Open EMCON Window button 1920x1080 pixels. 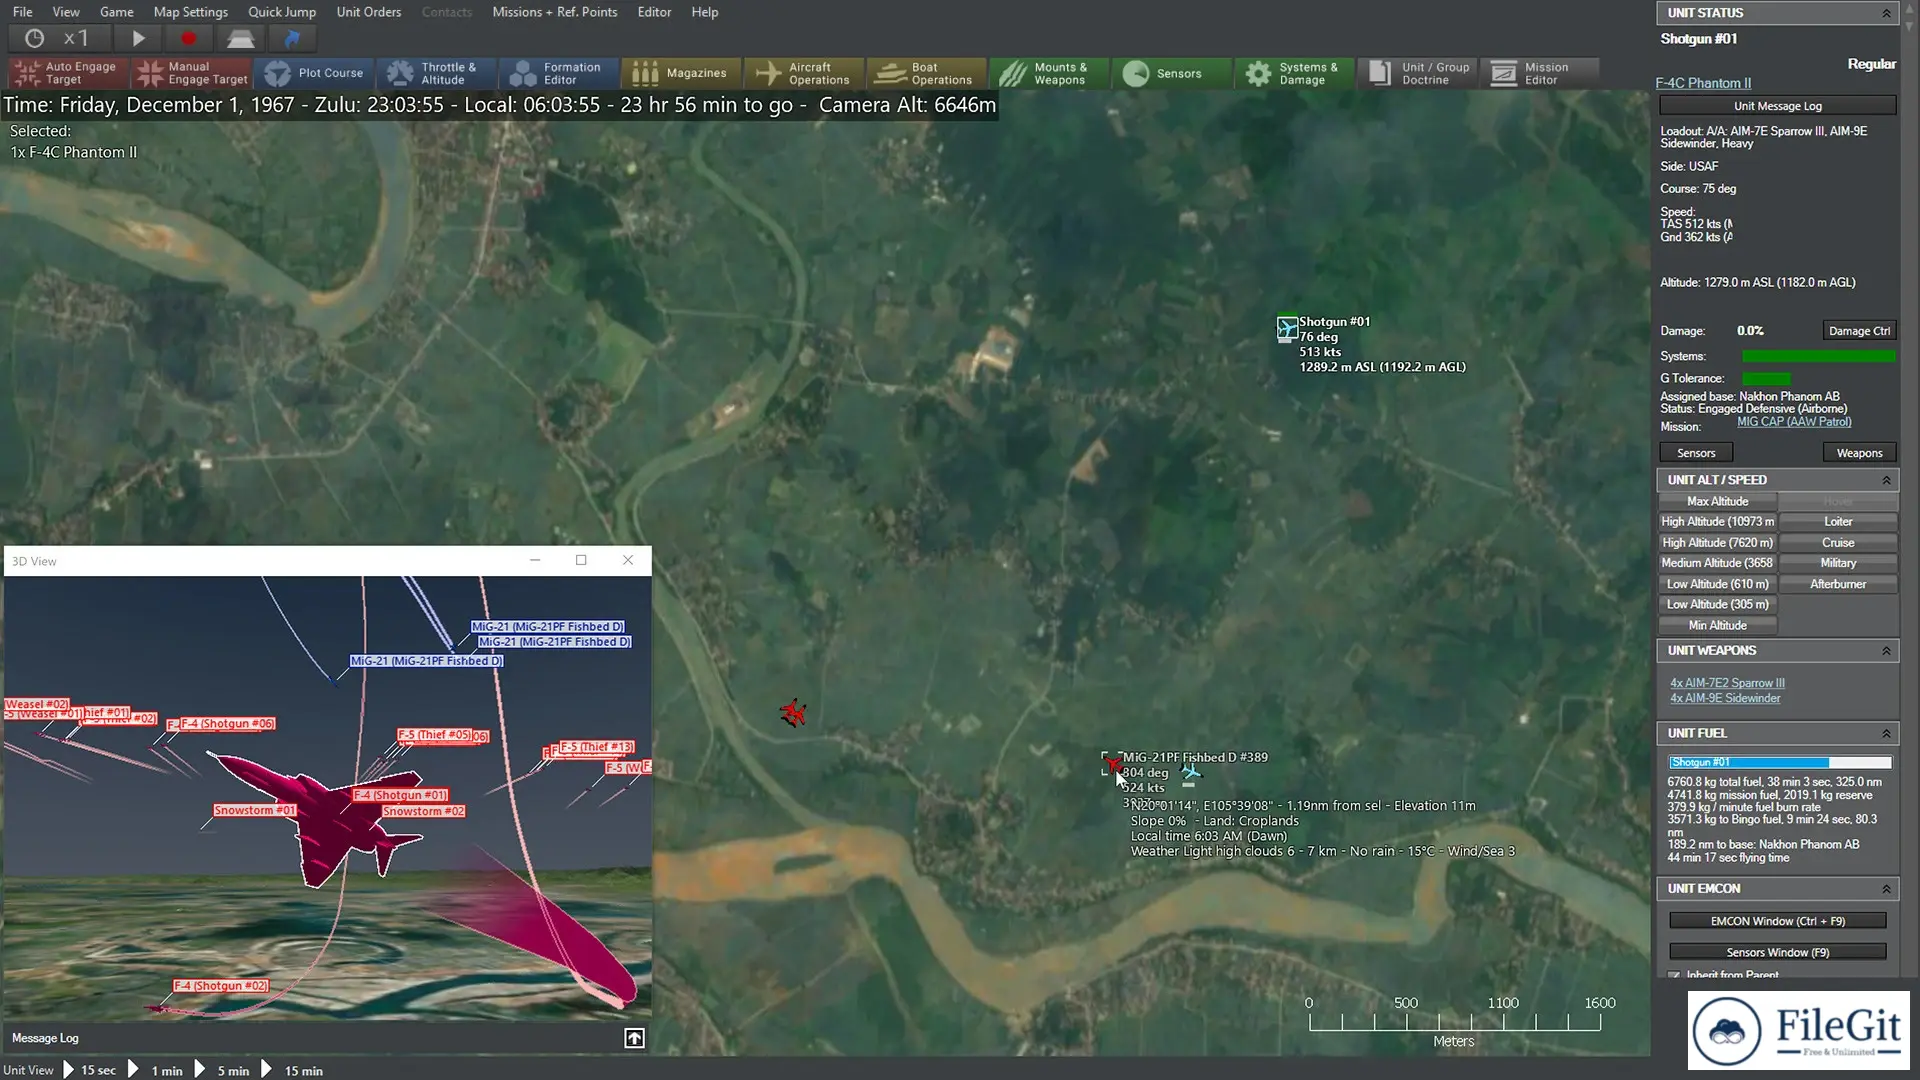pos(1777,921)
